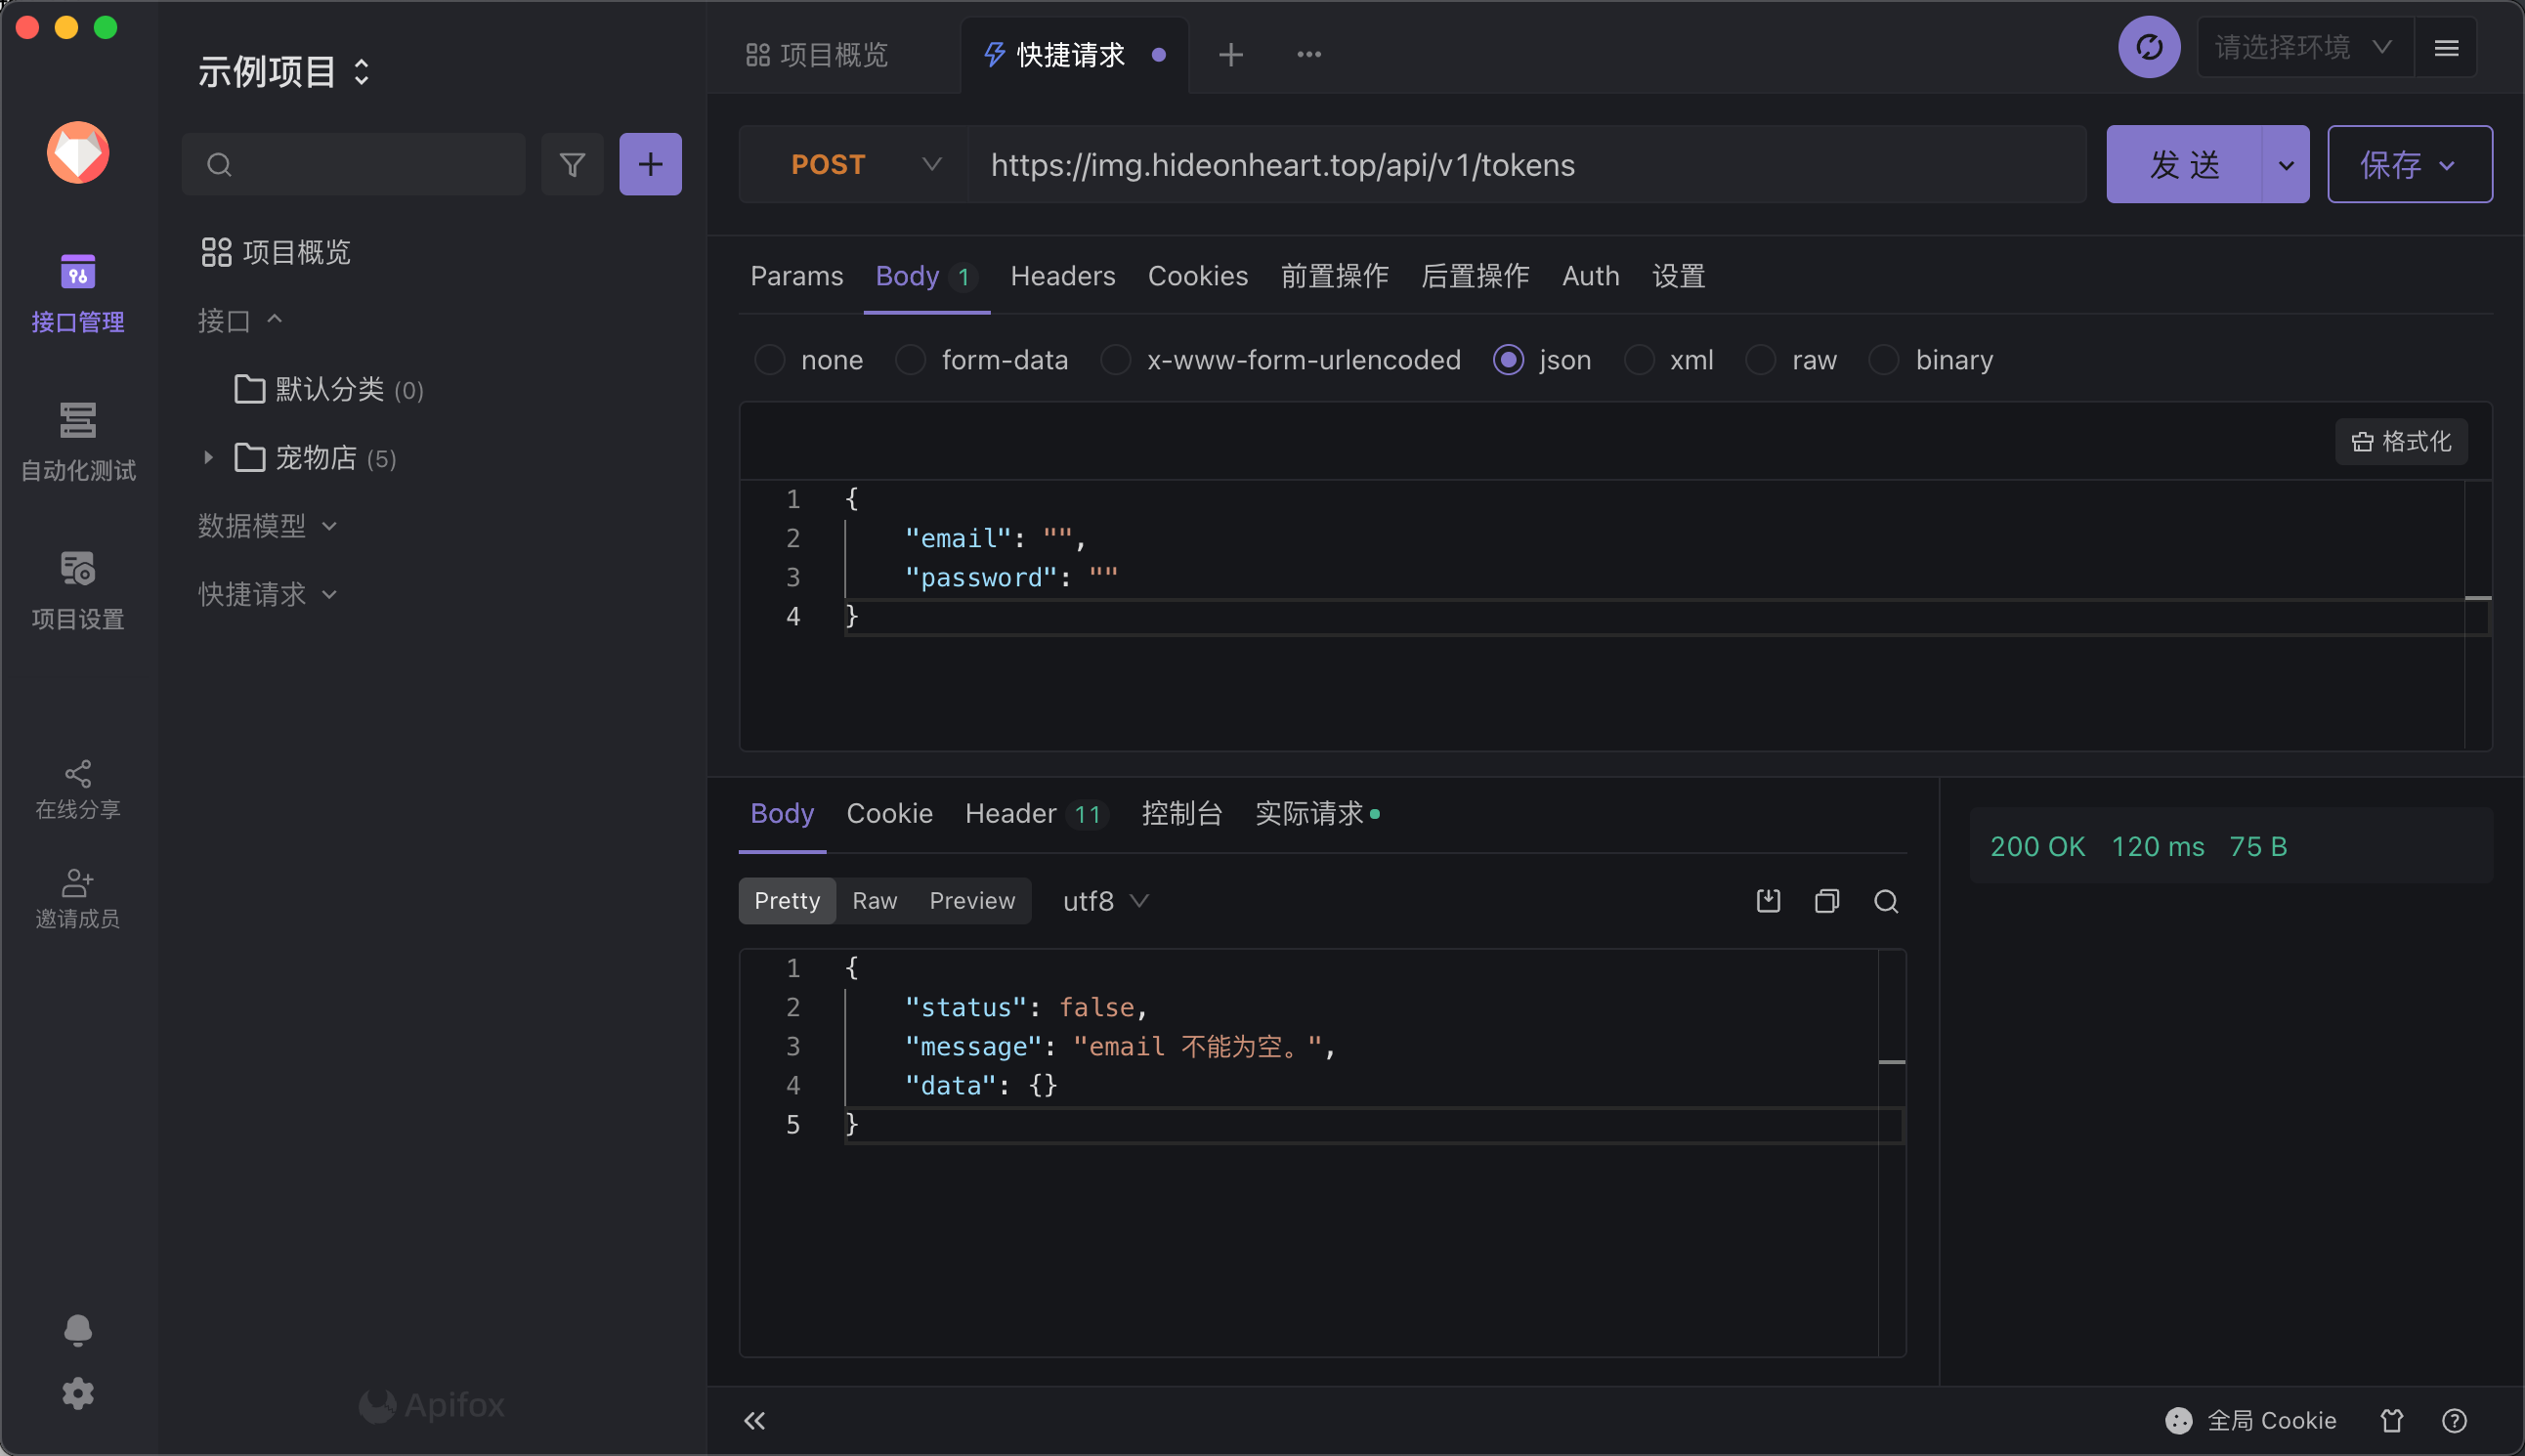Open the 接口管理 sidebar section
This screenshot has width=2525, height=1456.
78,293
